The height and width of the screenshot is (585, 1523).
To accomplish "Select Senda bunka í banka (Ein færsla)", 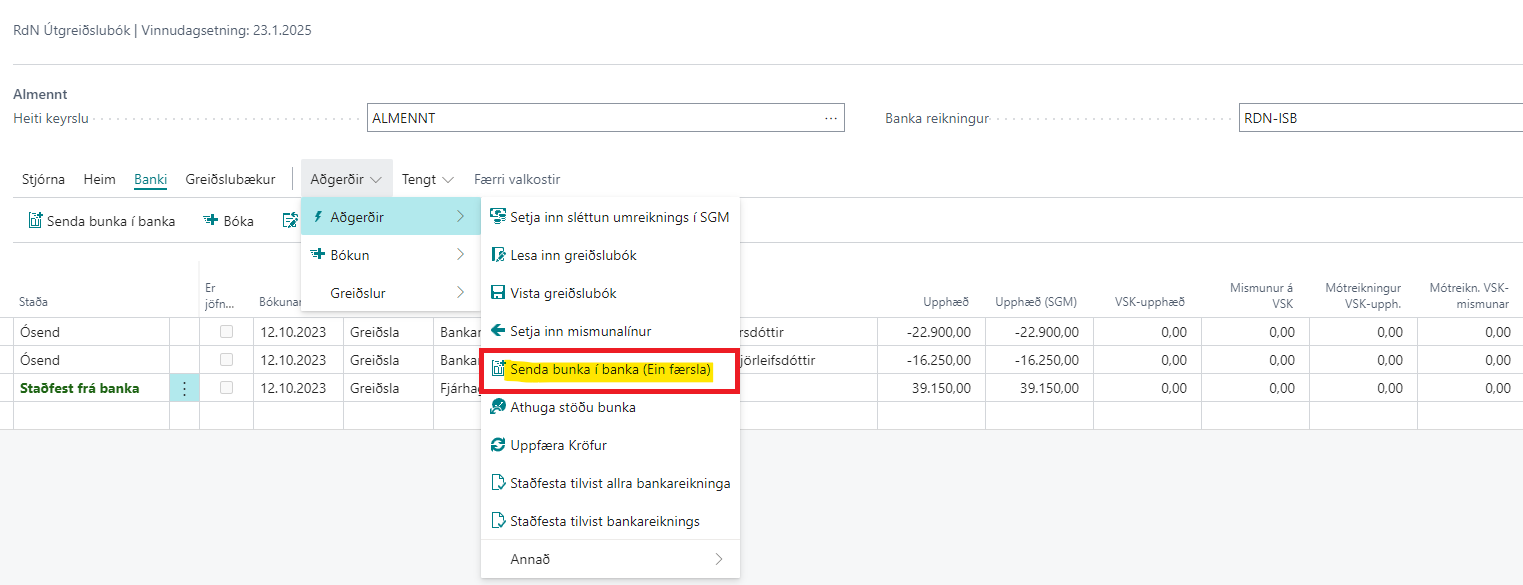I will point(610,370).
